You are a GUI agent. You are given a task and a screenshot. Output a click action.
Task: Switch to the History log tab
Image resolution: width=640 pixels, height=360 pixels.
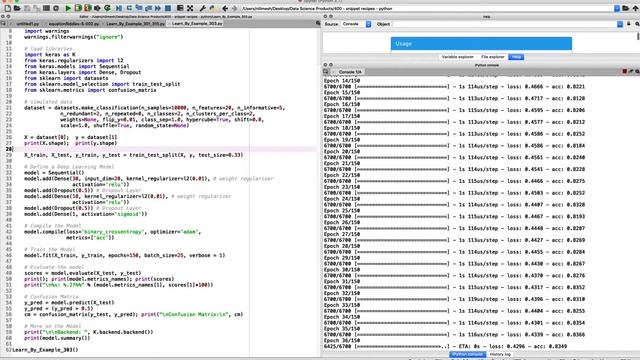[500, 354]
